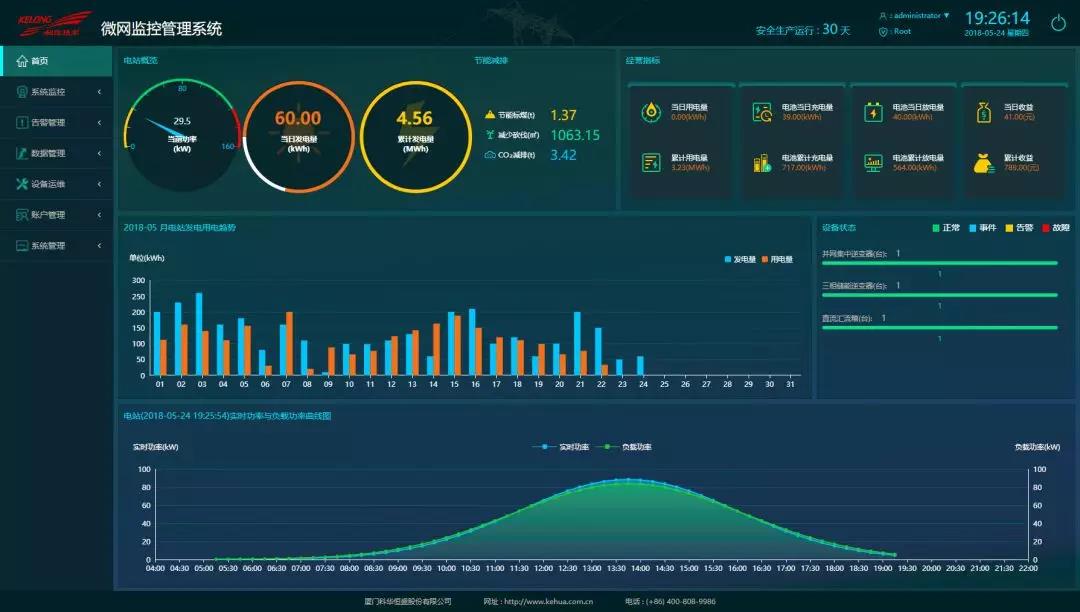Toggle the 用电量 series in bar chart legend

point(777,259)
